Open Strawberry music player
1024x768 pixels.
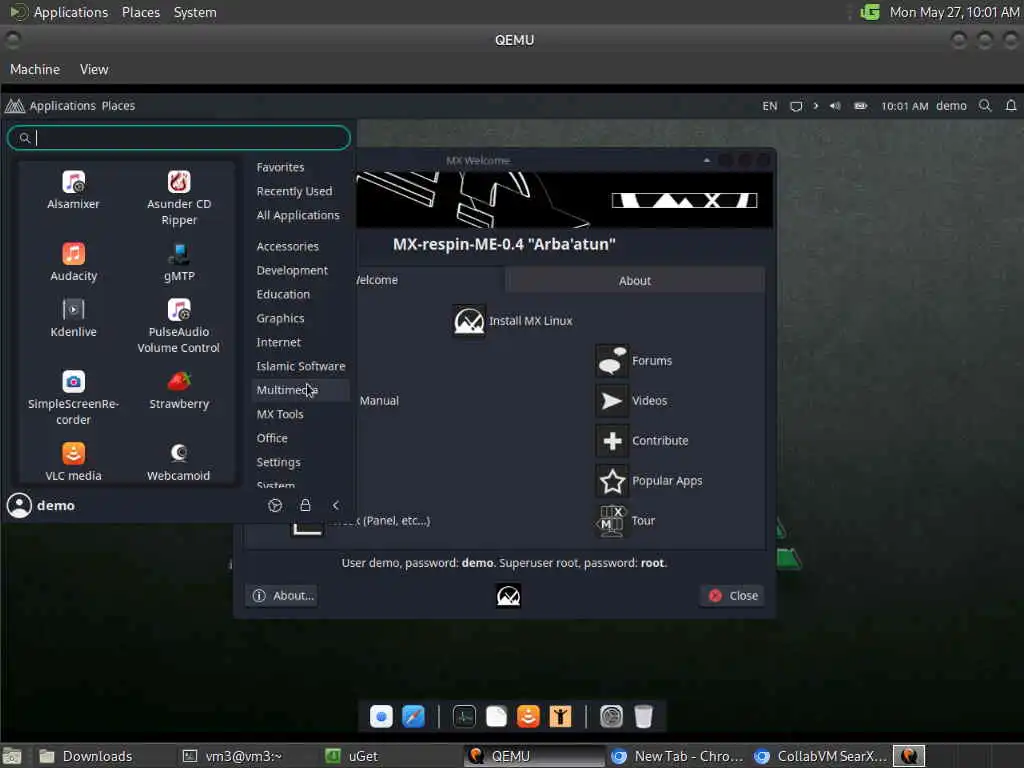pos(179,390)
